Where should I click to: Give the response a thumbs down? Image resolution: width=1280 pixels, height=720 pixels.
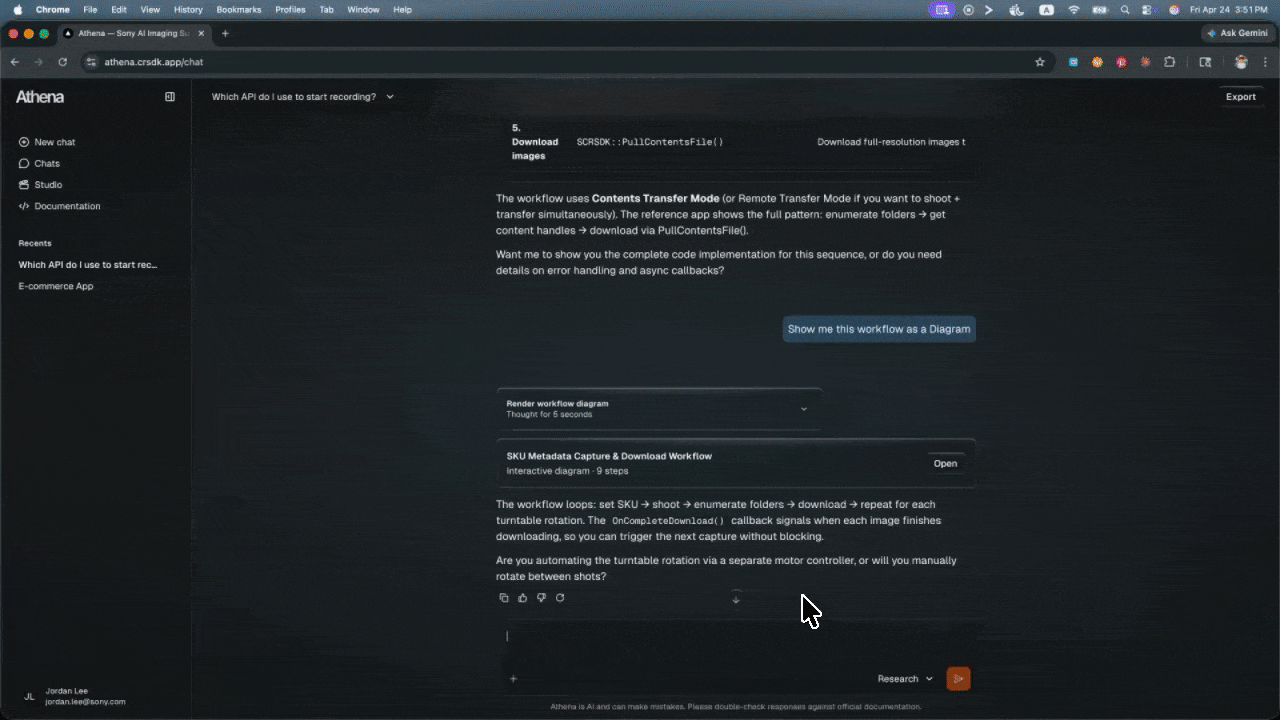541,598
